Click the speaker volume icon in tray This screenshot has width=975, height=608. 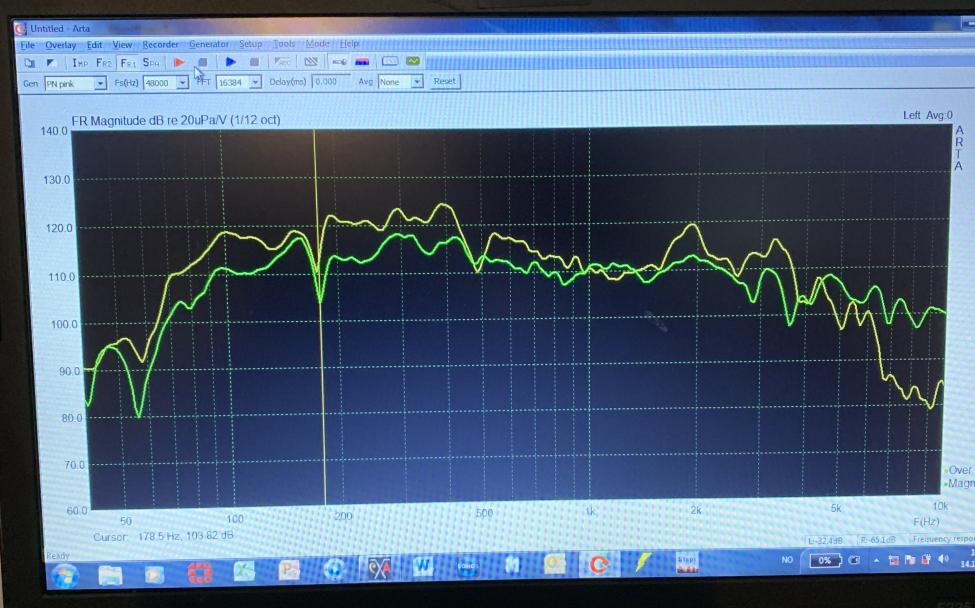[x=943, y=559]
